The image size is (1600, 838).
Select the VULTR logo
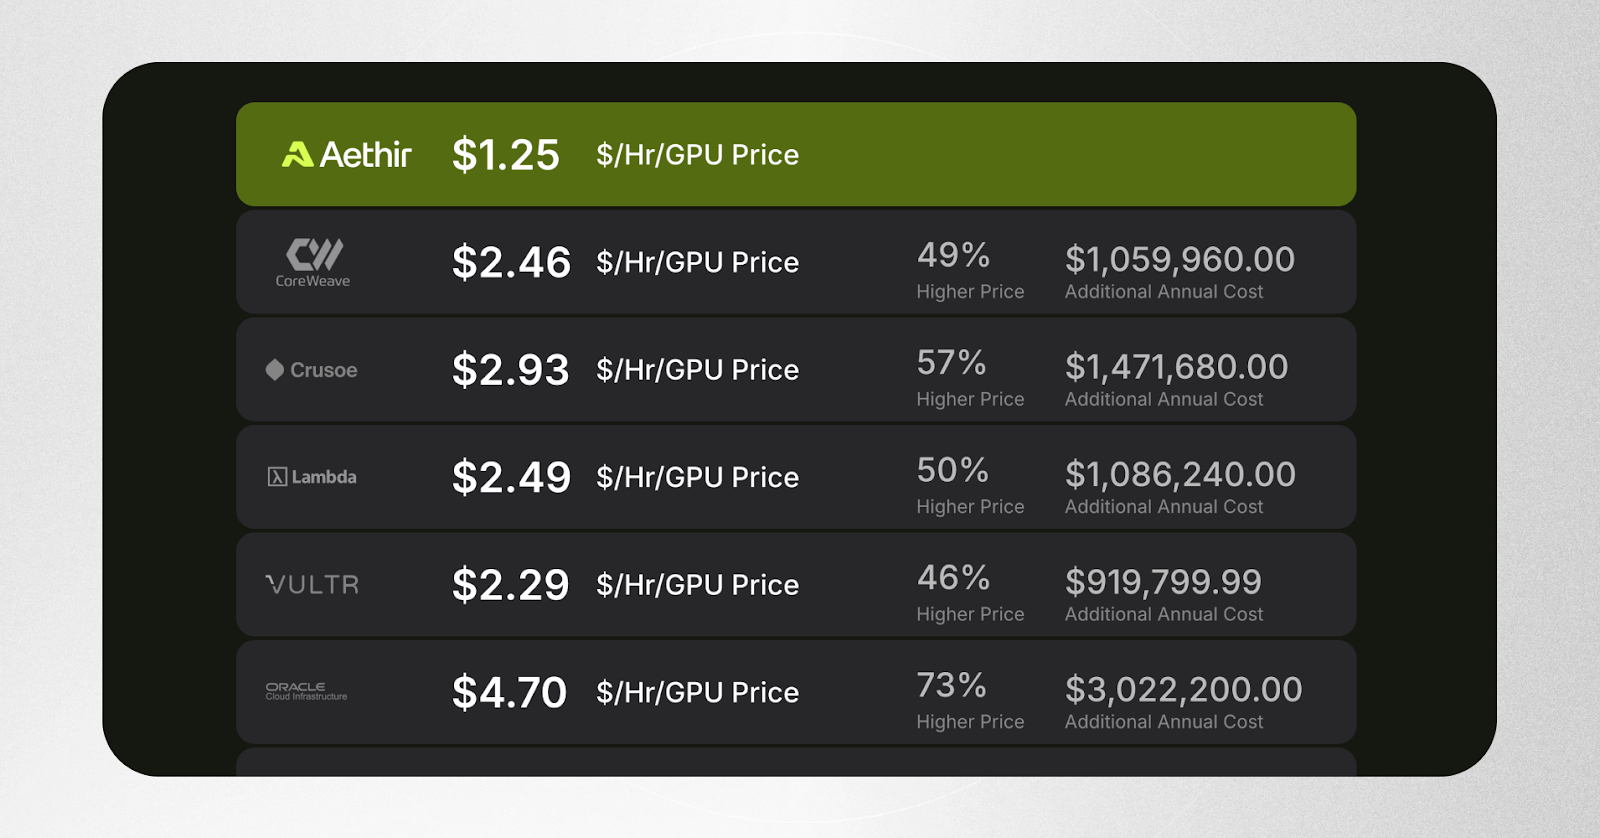pos(312,585)
